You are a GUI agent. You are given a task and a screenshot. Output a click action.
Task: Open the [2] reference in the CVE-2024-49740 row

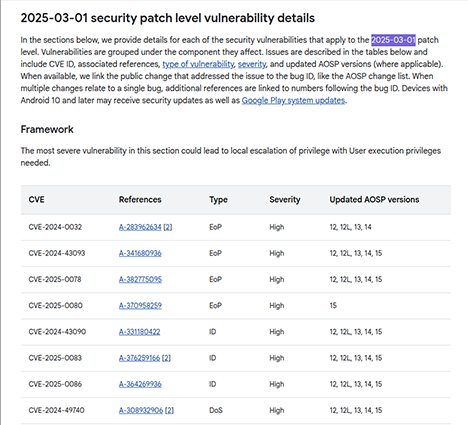(170, 410)
